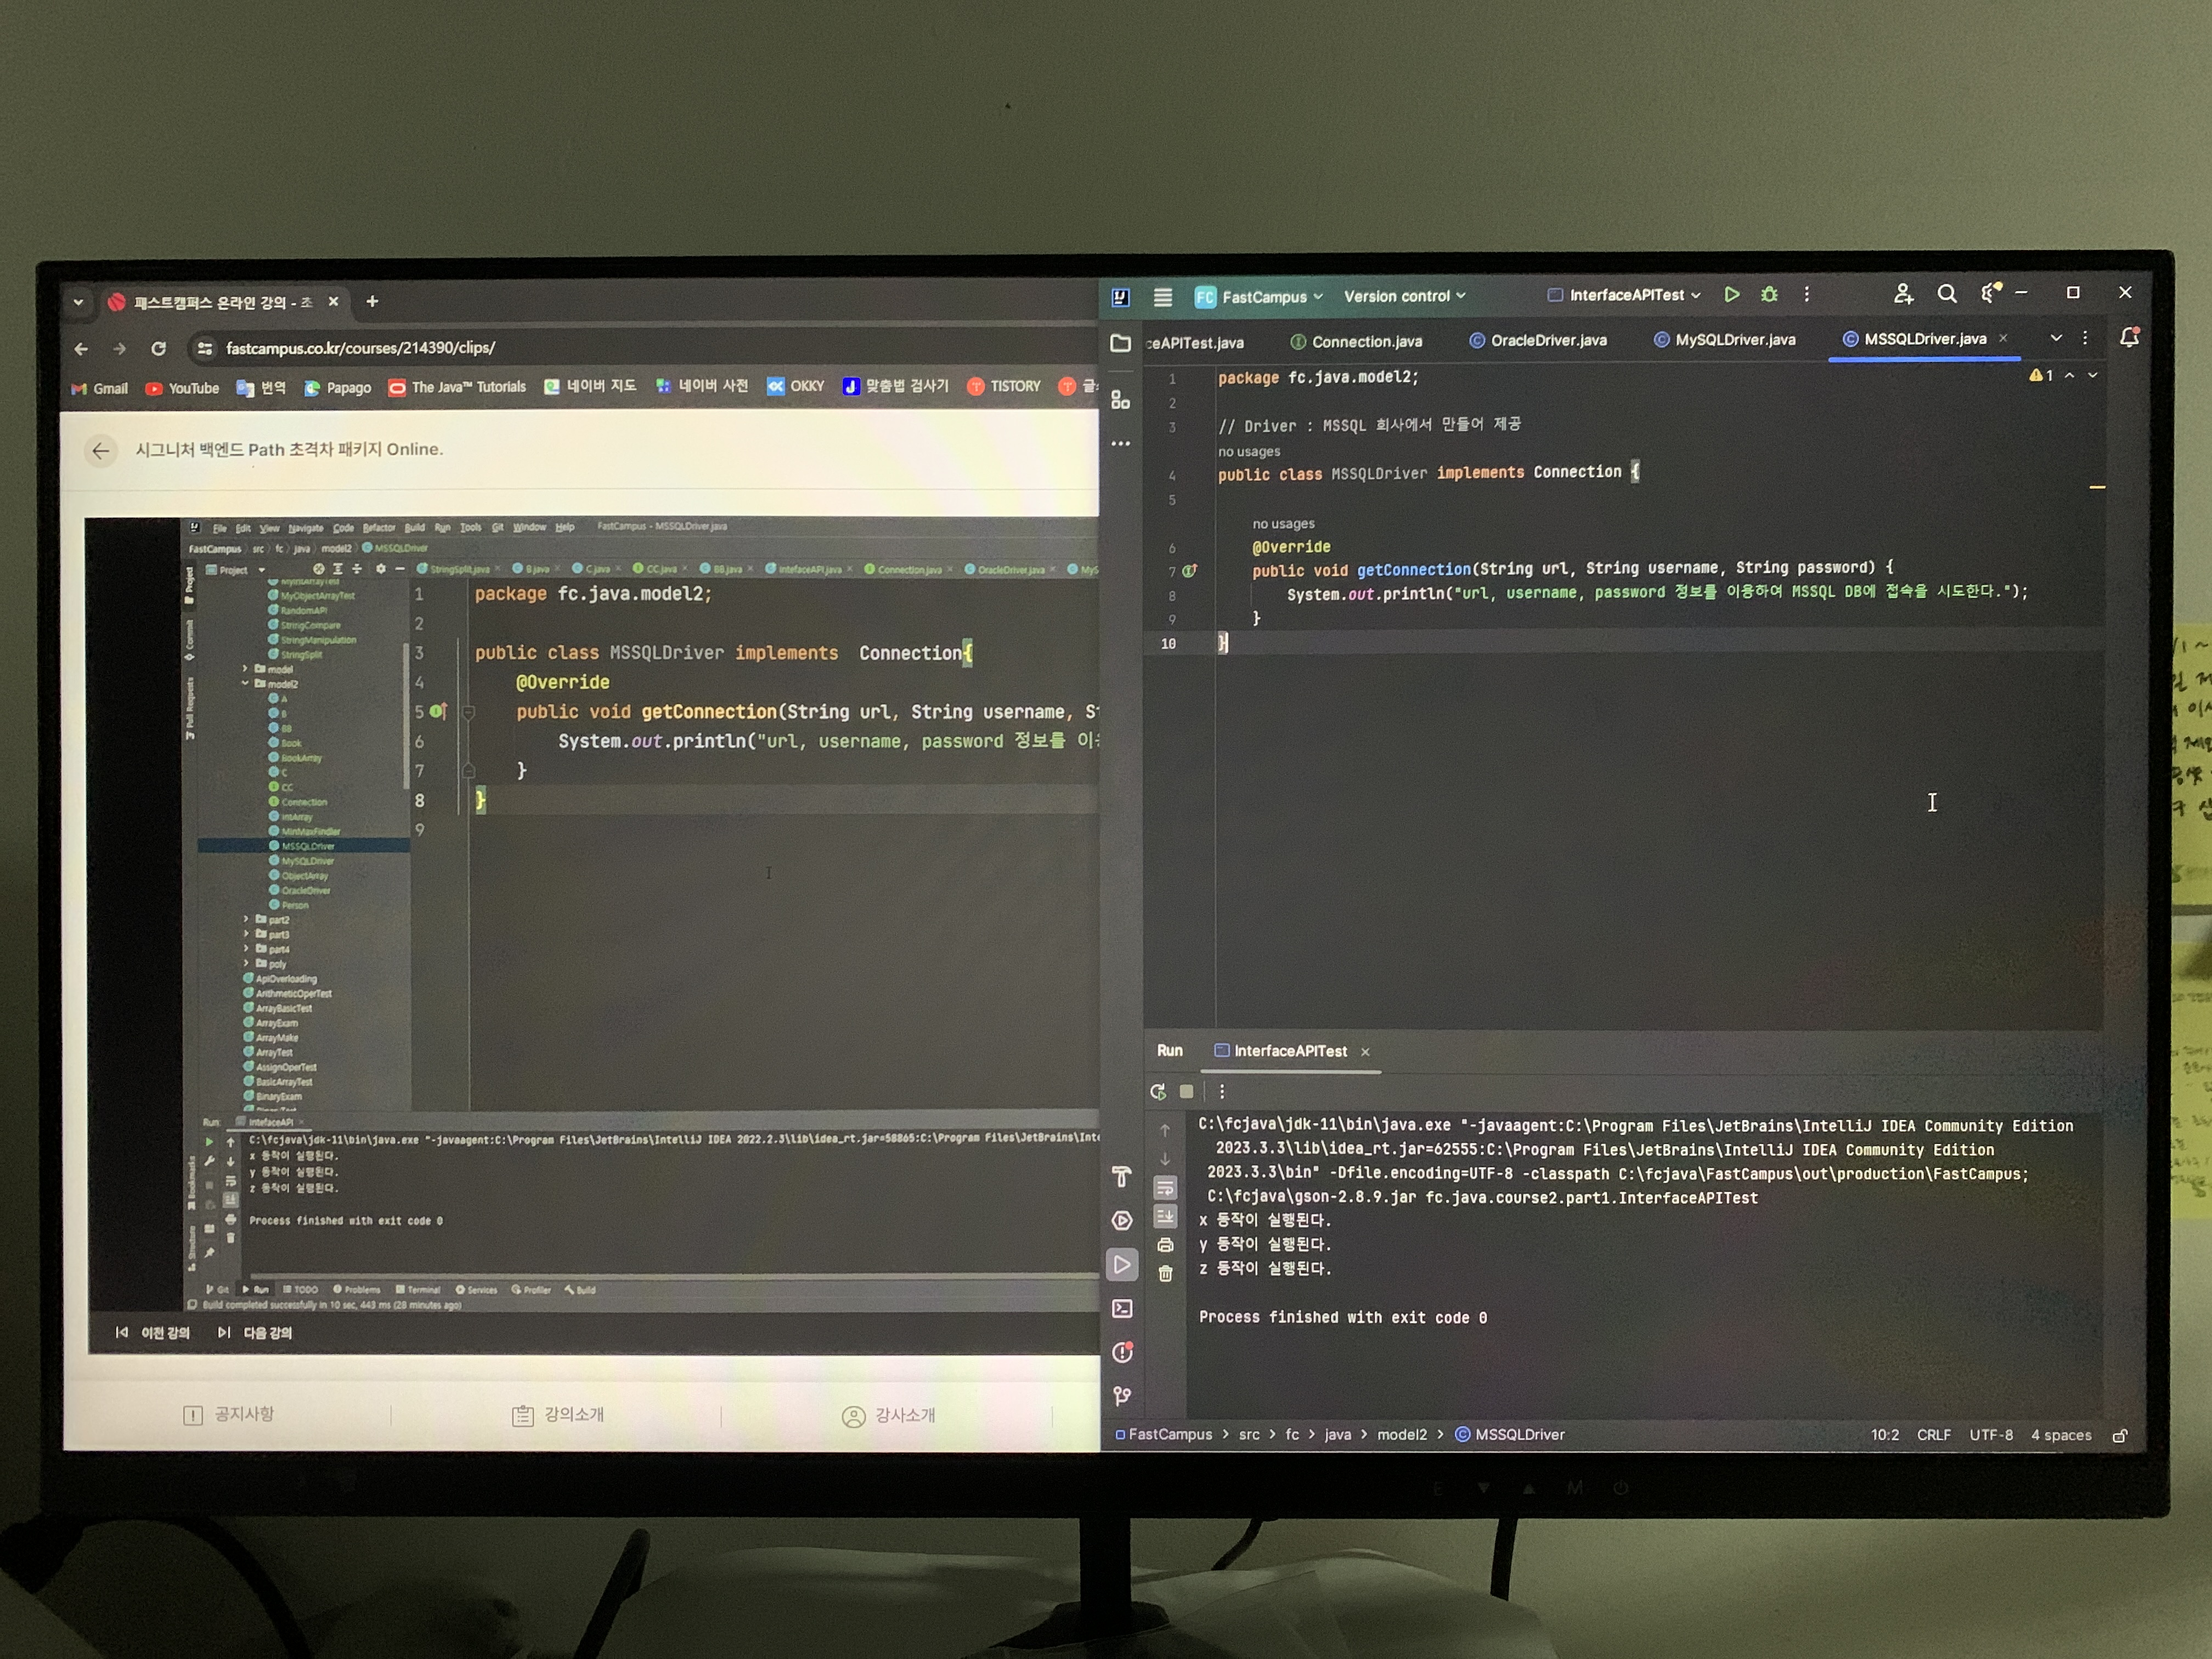The height and width of the screenshot is (1659, 2212).
Task: Click the Debug bug icon in toolbar
Action: coord(1769,294)
